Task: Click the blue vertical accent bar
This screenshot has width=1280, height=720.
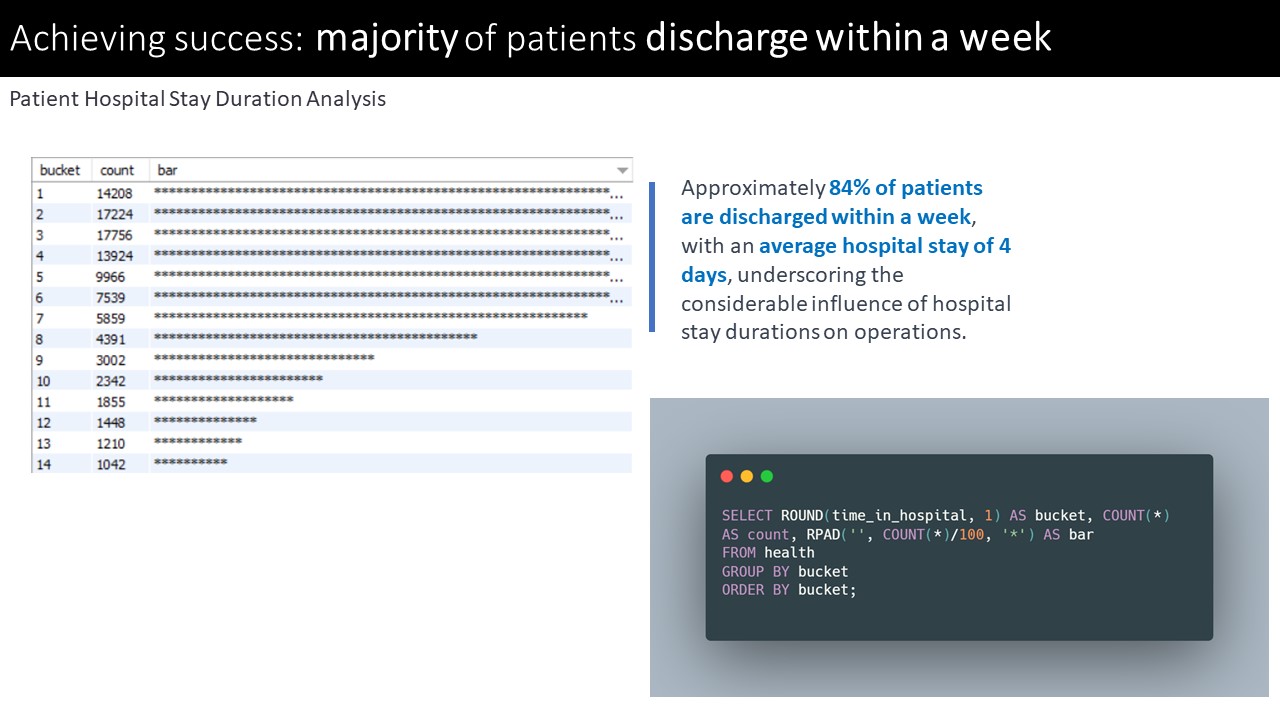Action: point(652,257)
